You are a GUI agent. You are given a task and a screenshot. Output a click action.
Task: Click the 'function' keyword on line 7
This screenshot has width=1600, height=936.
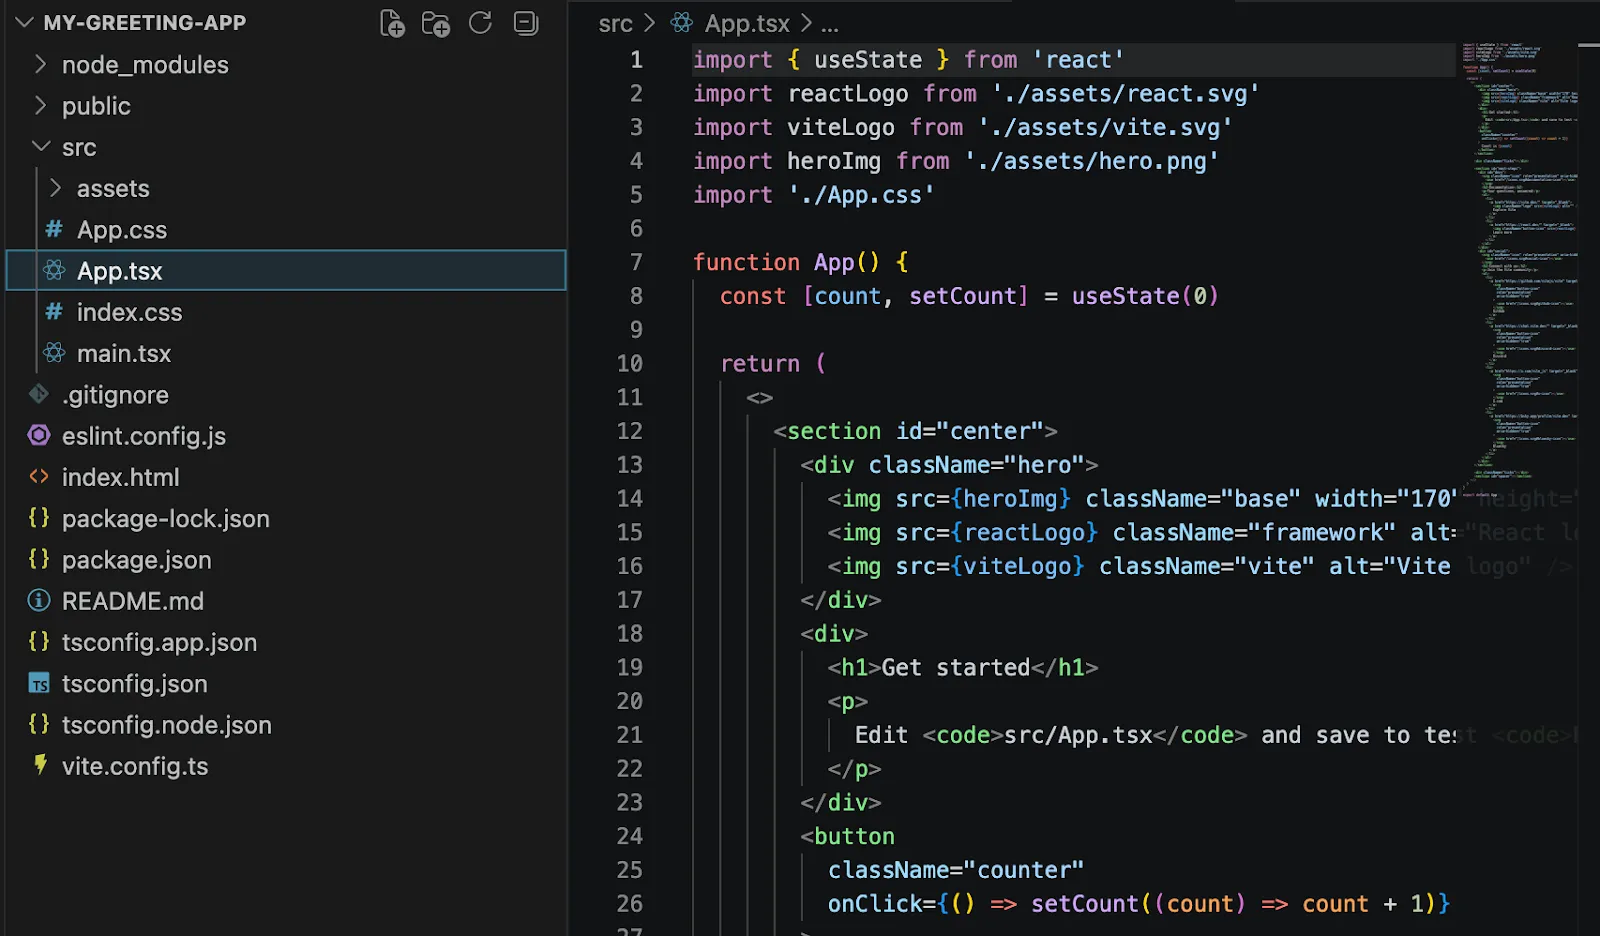747,262
